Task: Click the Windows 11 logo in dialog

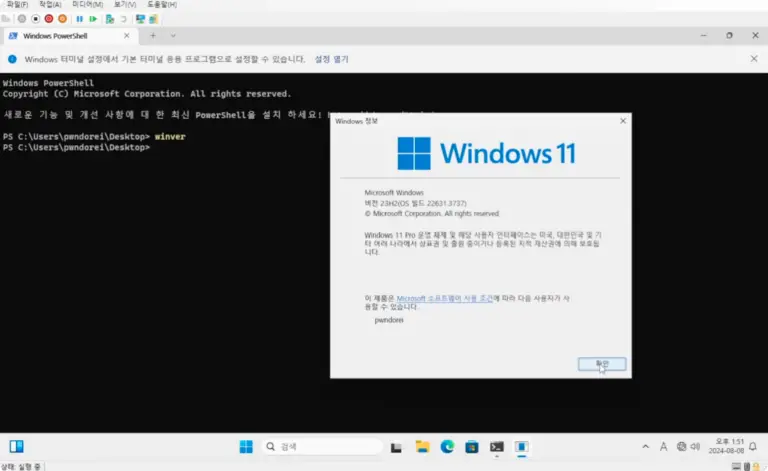Action: tap(486, 153)
